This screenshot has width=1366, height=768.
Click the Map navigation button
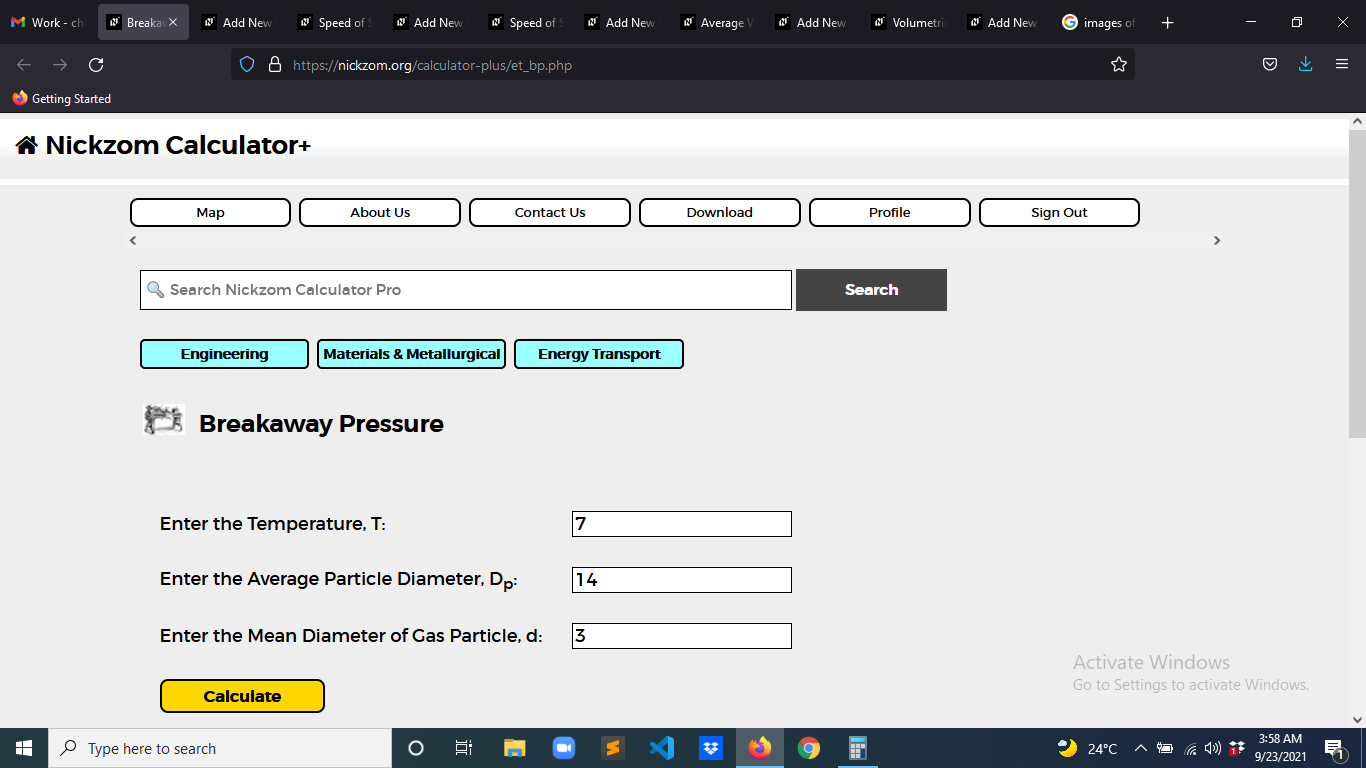pos(210,212)
